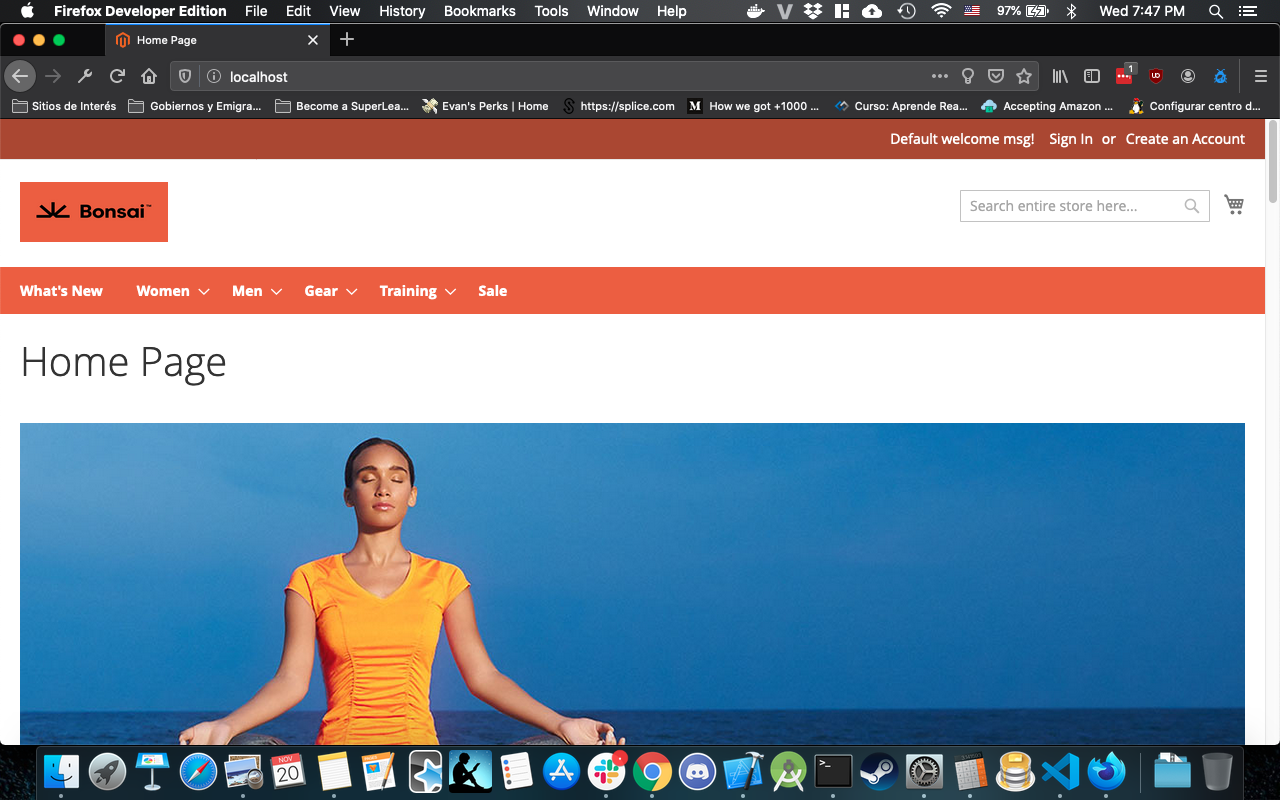Select the Home Page browser tab
The height and width of the screenshot is (800, 1280).
[216, 40]
